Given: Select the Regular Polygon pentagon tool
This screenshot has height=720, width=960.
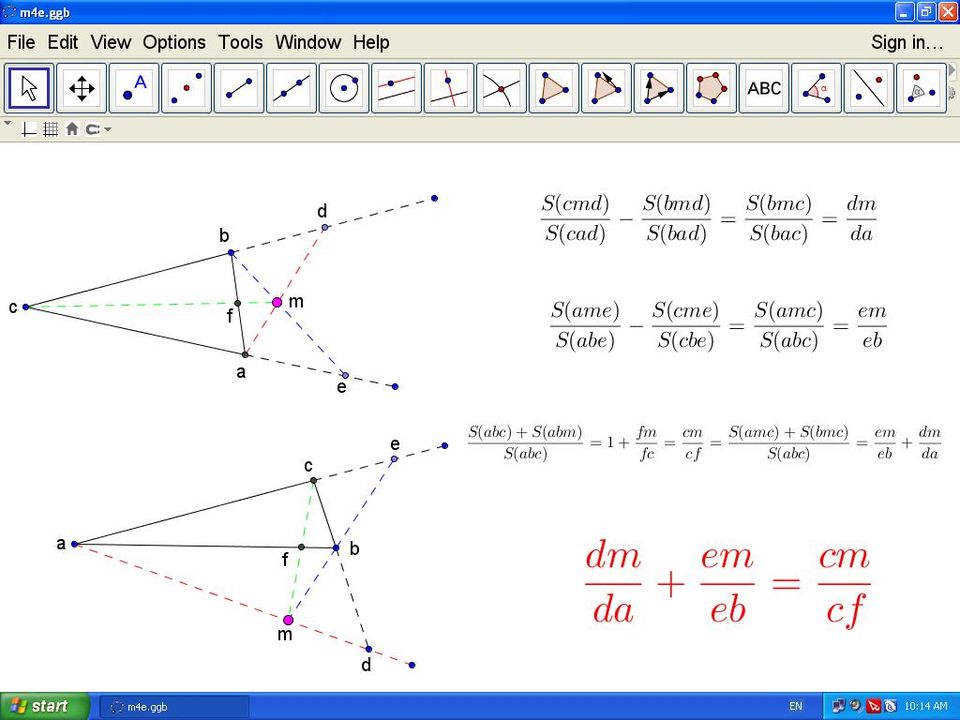Looking at the screenshot, I should tap(711, 89).
